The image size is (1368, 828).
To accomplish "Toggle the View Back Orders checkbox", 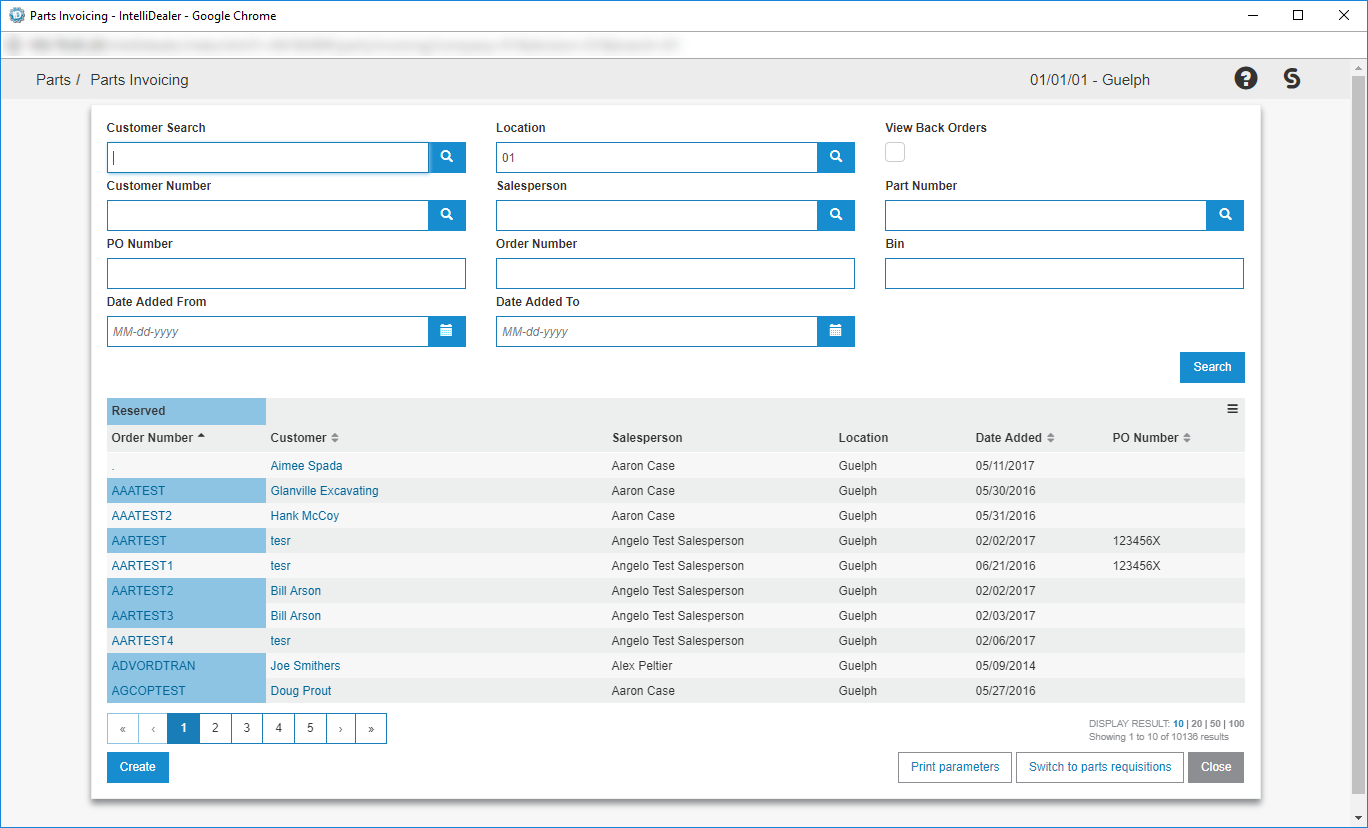I will coord(895,152).
